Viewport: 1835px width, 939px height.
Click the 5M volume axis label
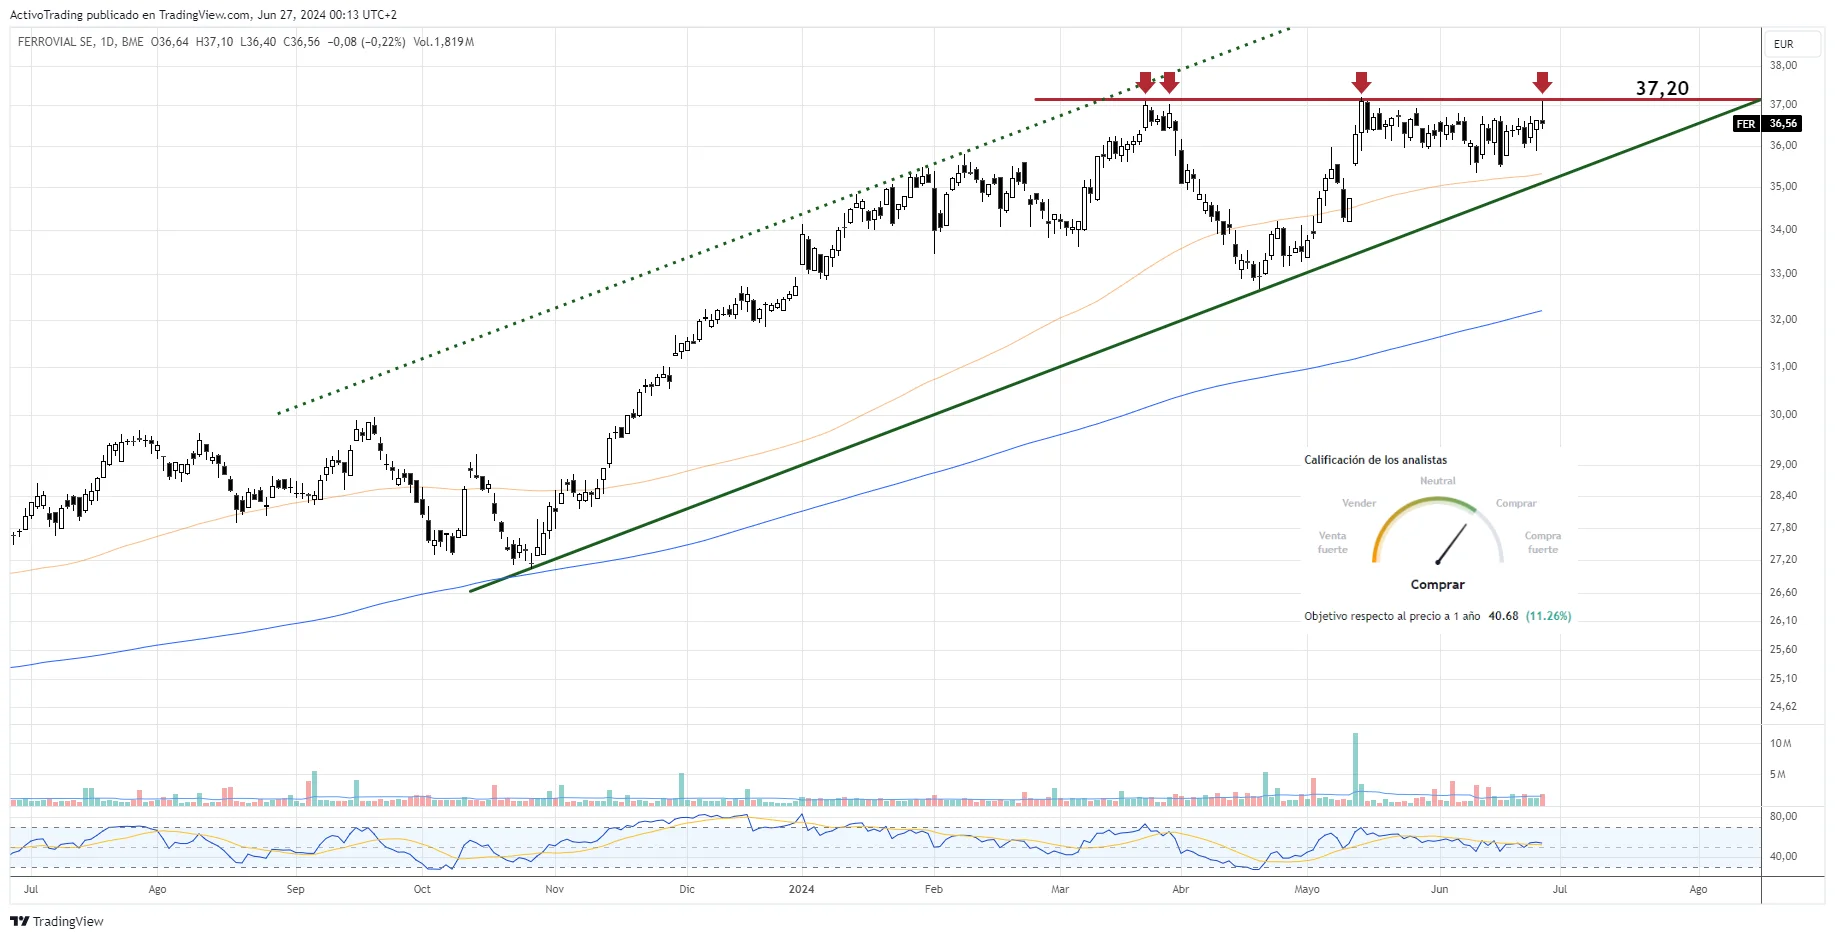point(1777,774)
